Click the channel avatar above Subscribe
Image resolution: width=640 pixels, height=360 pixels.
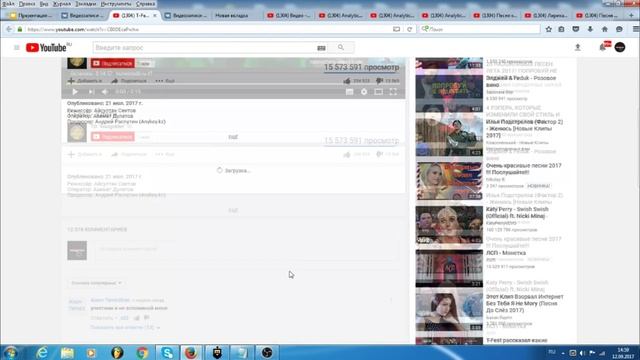point(77,63)
